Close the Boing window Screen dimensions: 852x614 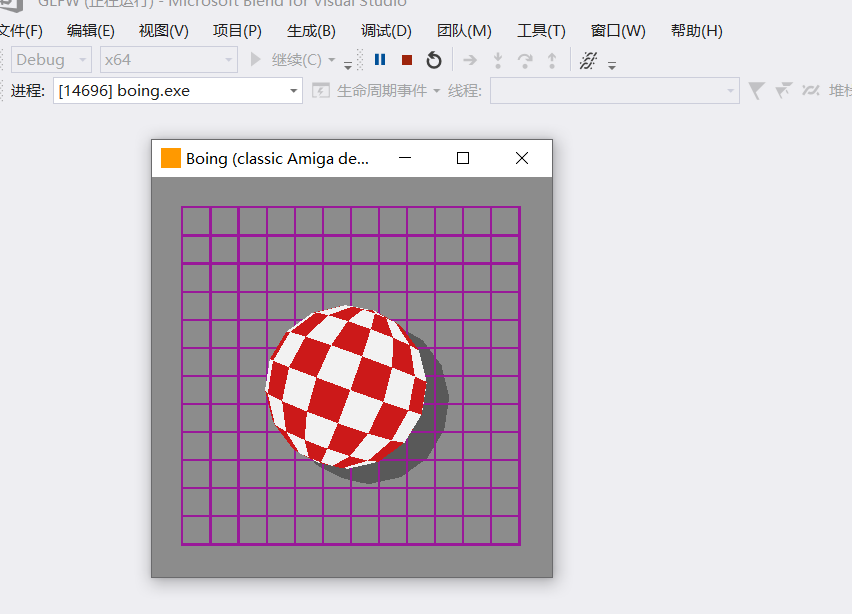pyautogui.click(x=522, y=158)
